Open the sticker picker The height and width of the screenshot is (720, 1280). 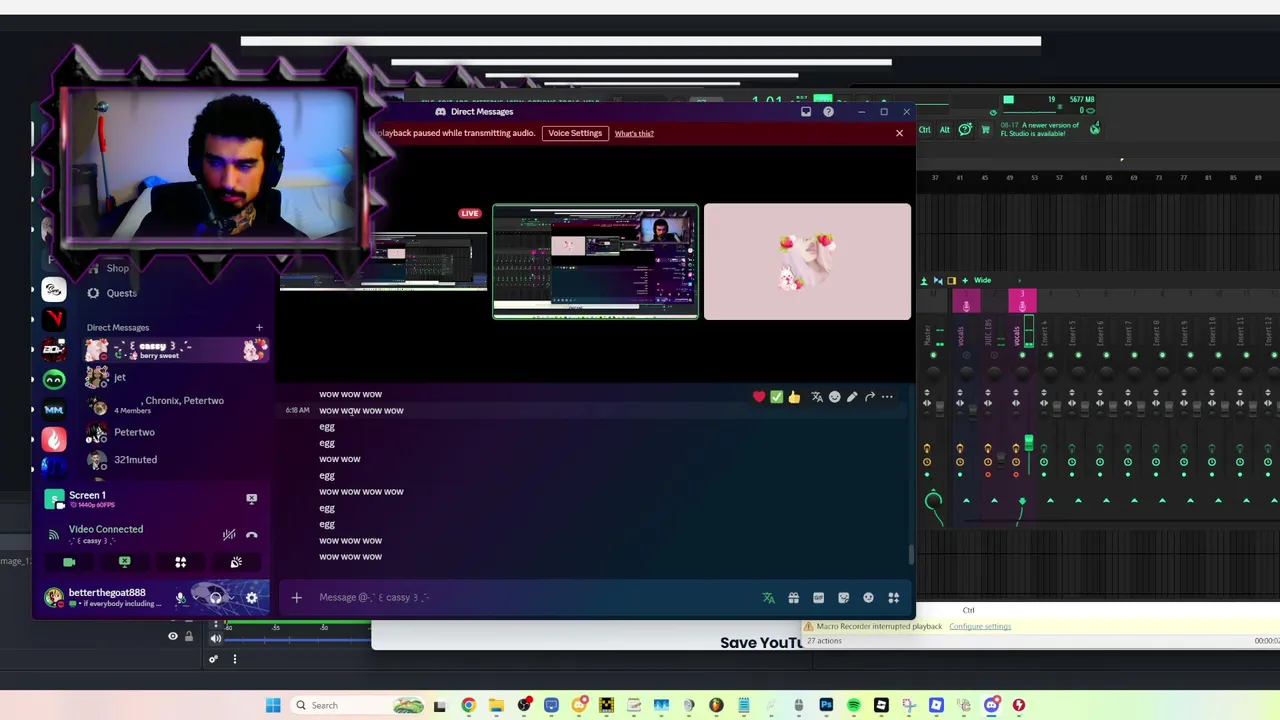click(x=843, y=598)
